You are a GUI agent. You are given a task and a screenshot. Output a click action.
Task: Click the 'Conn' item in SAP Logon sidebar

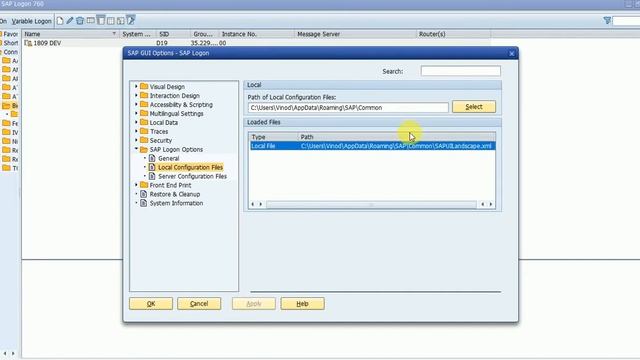[x=10, y=52]
